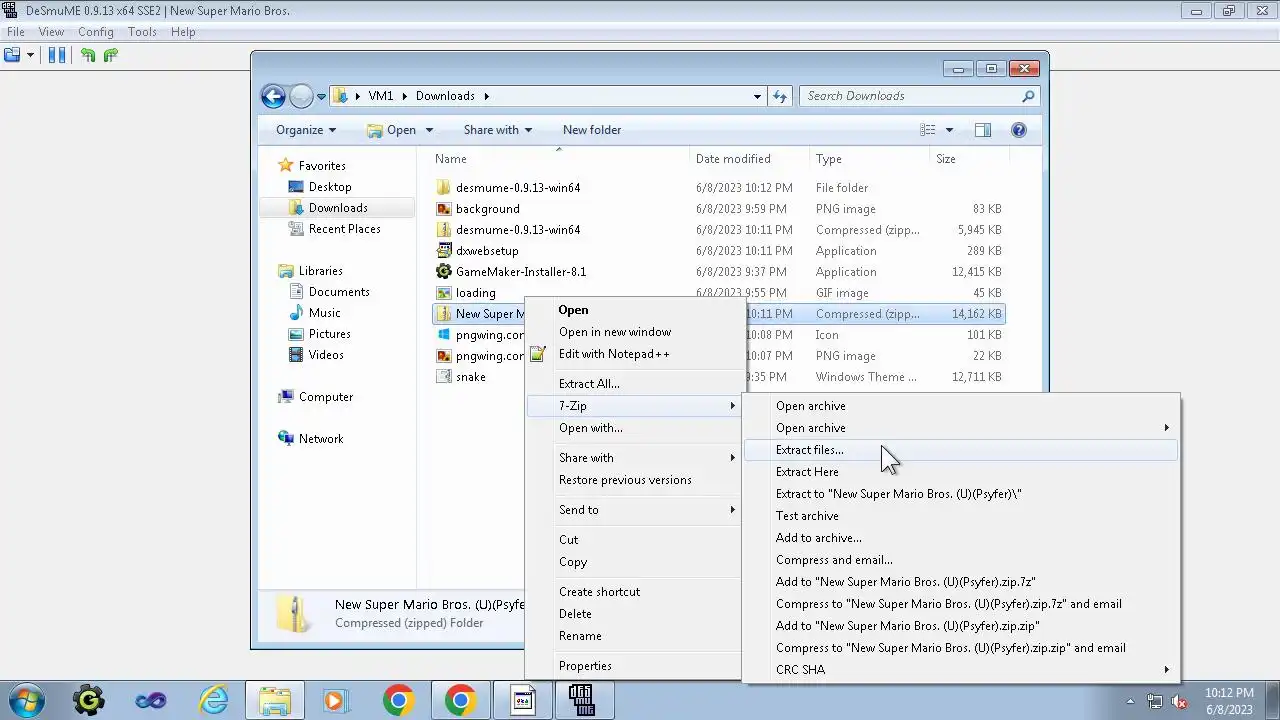Show hidden tray icons arrow

pyautogui.click(x=1130, y=701)
